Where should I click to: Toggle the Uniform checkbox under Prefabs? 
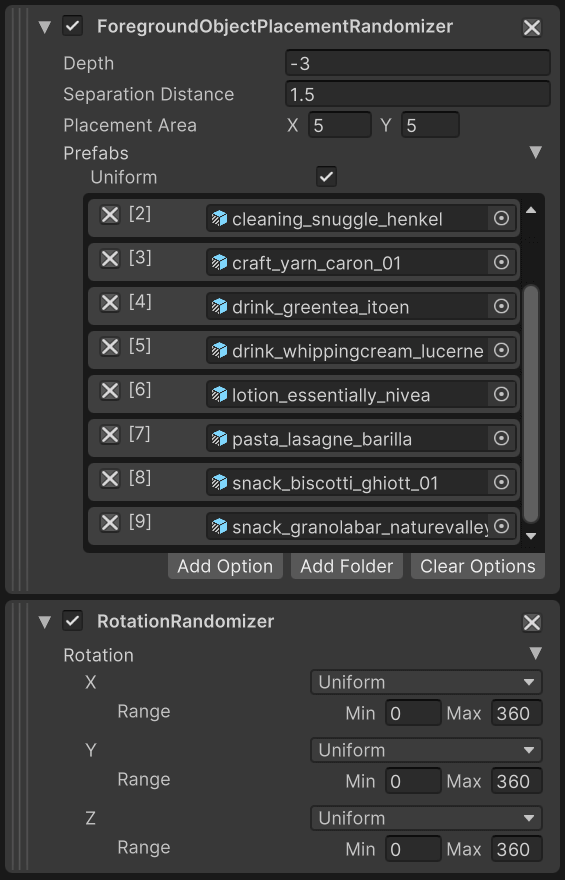pyautogui.click(x=326, y=177)
